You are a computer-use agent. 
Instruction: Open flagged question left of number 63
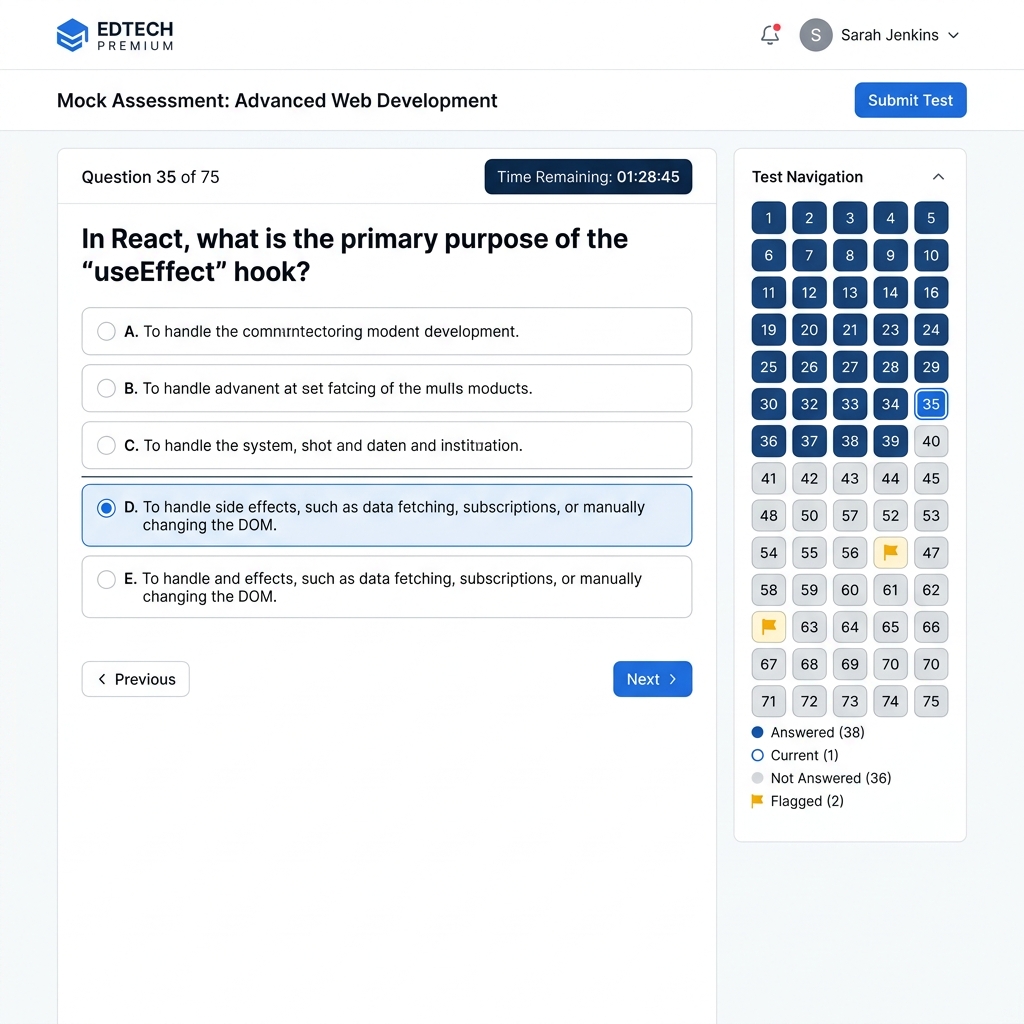(x=769, y=627)
